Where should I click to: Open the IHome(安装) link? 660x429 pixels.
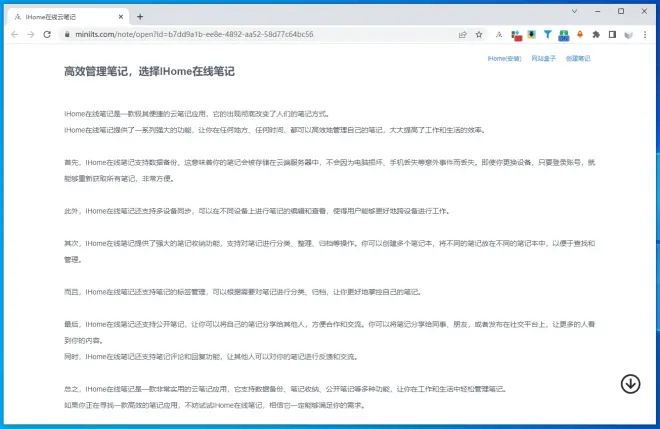[x=504, y=59]
